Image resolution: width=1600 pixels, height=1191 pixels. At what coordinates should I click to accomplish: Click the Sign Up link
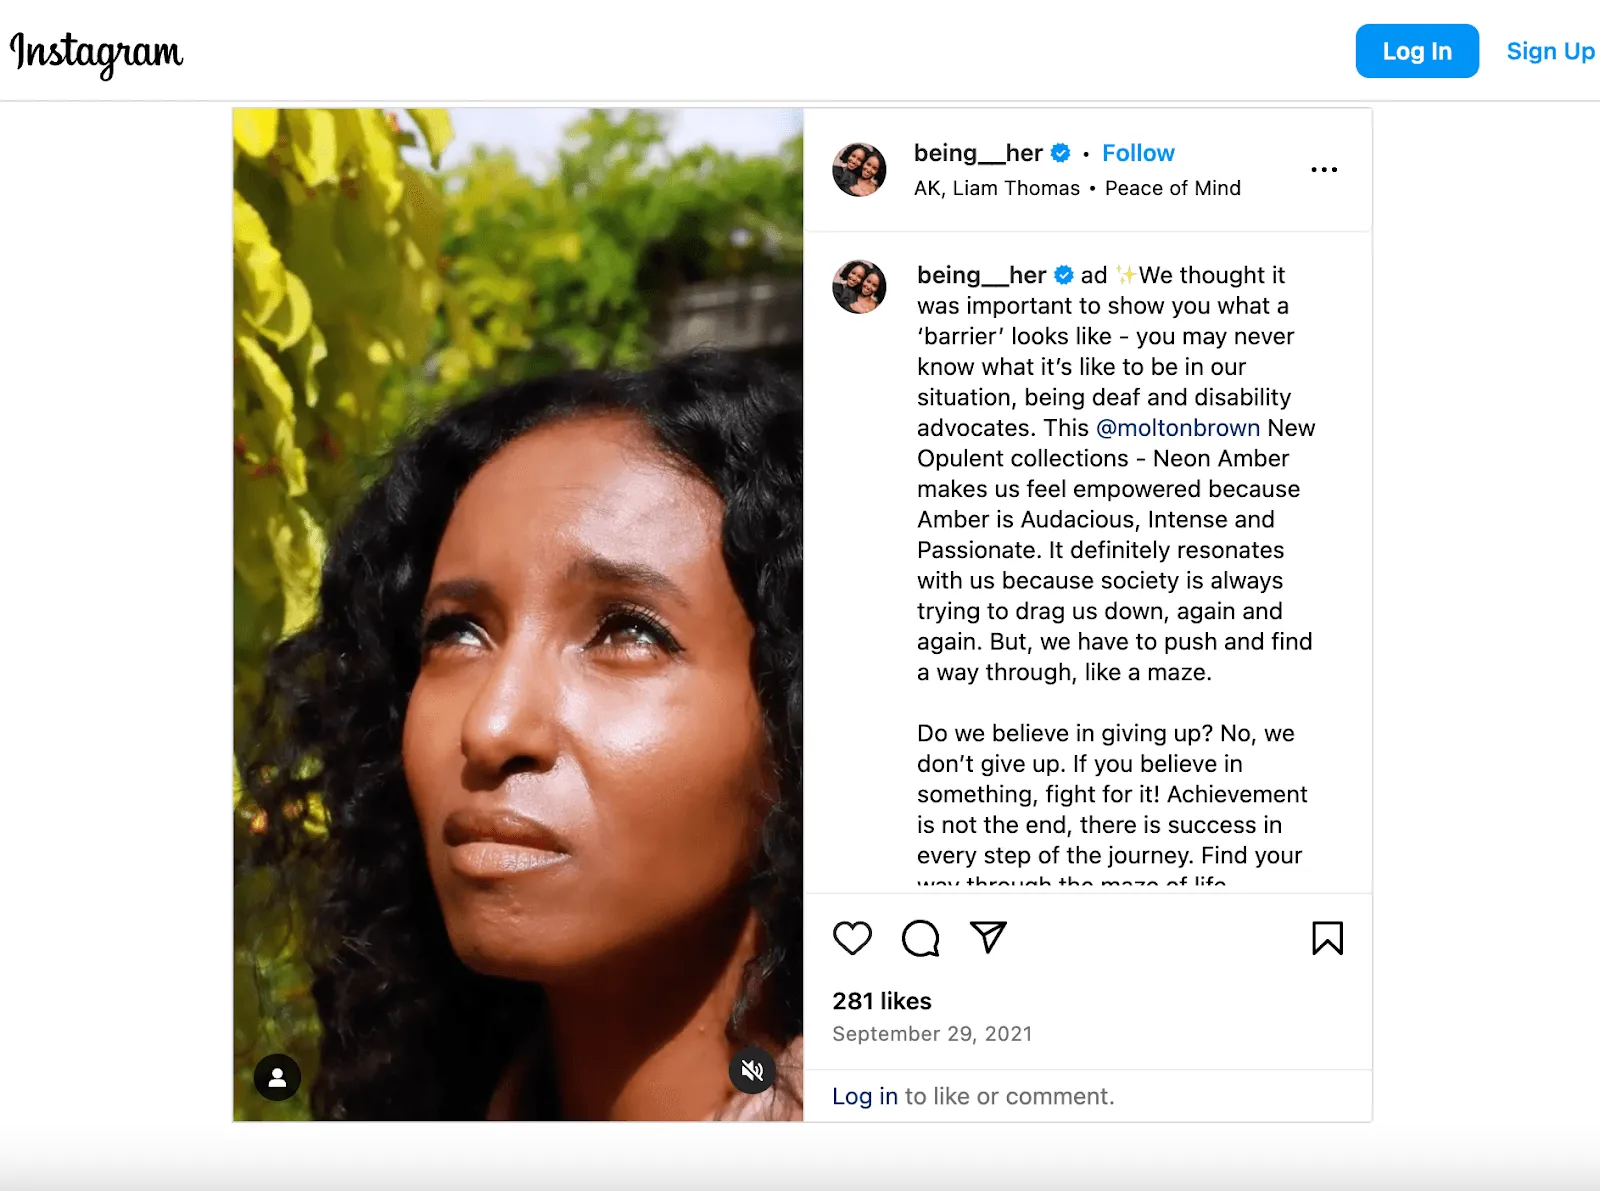1549,51
